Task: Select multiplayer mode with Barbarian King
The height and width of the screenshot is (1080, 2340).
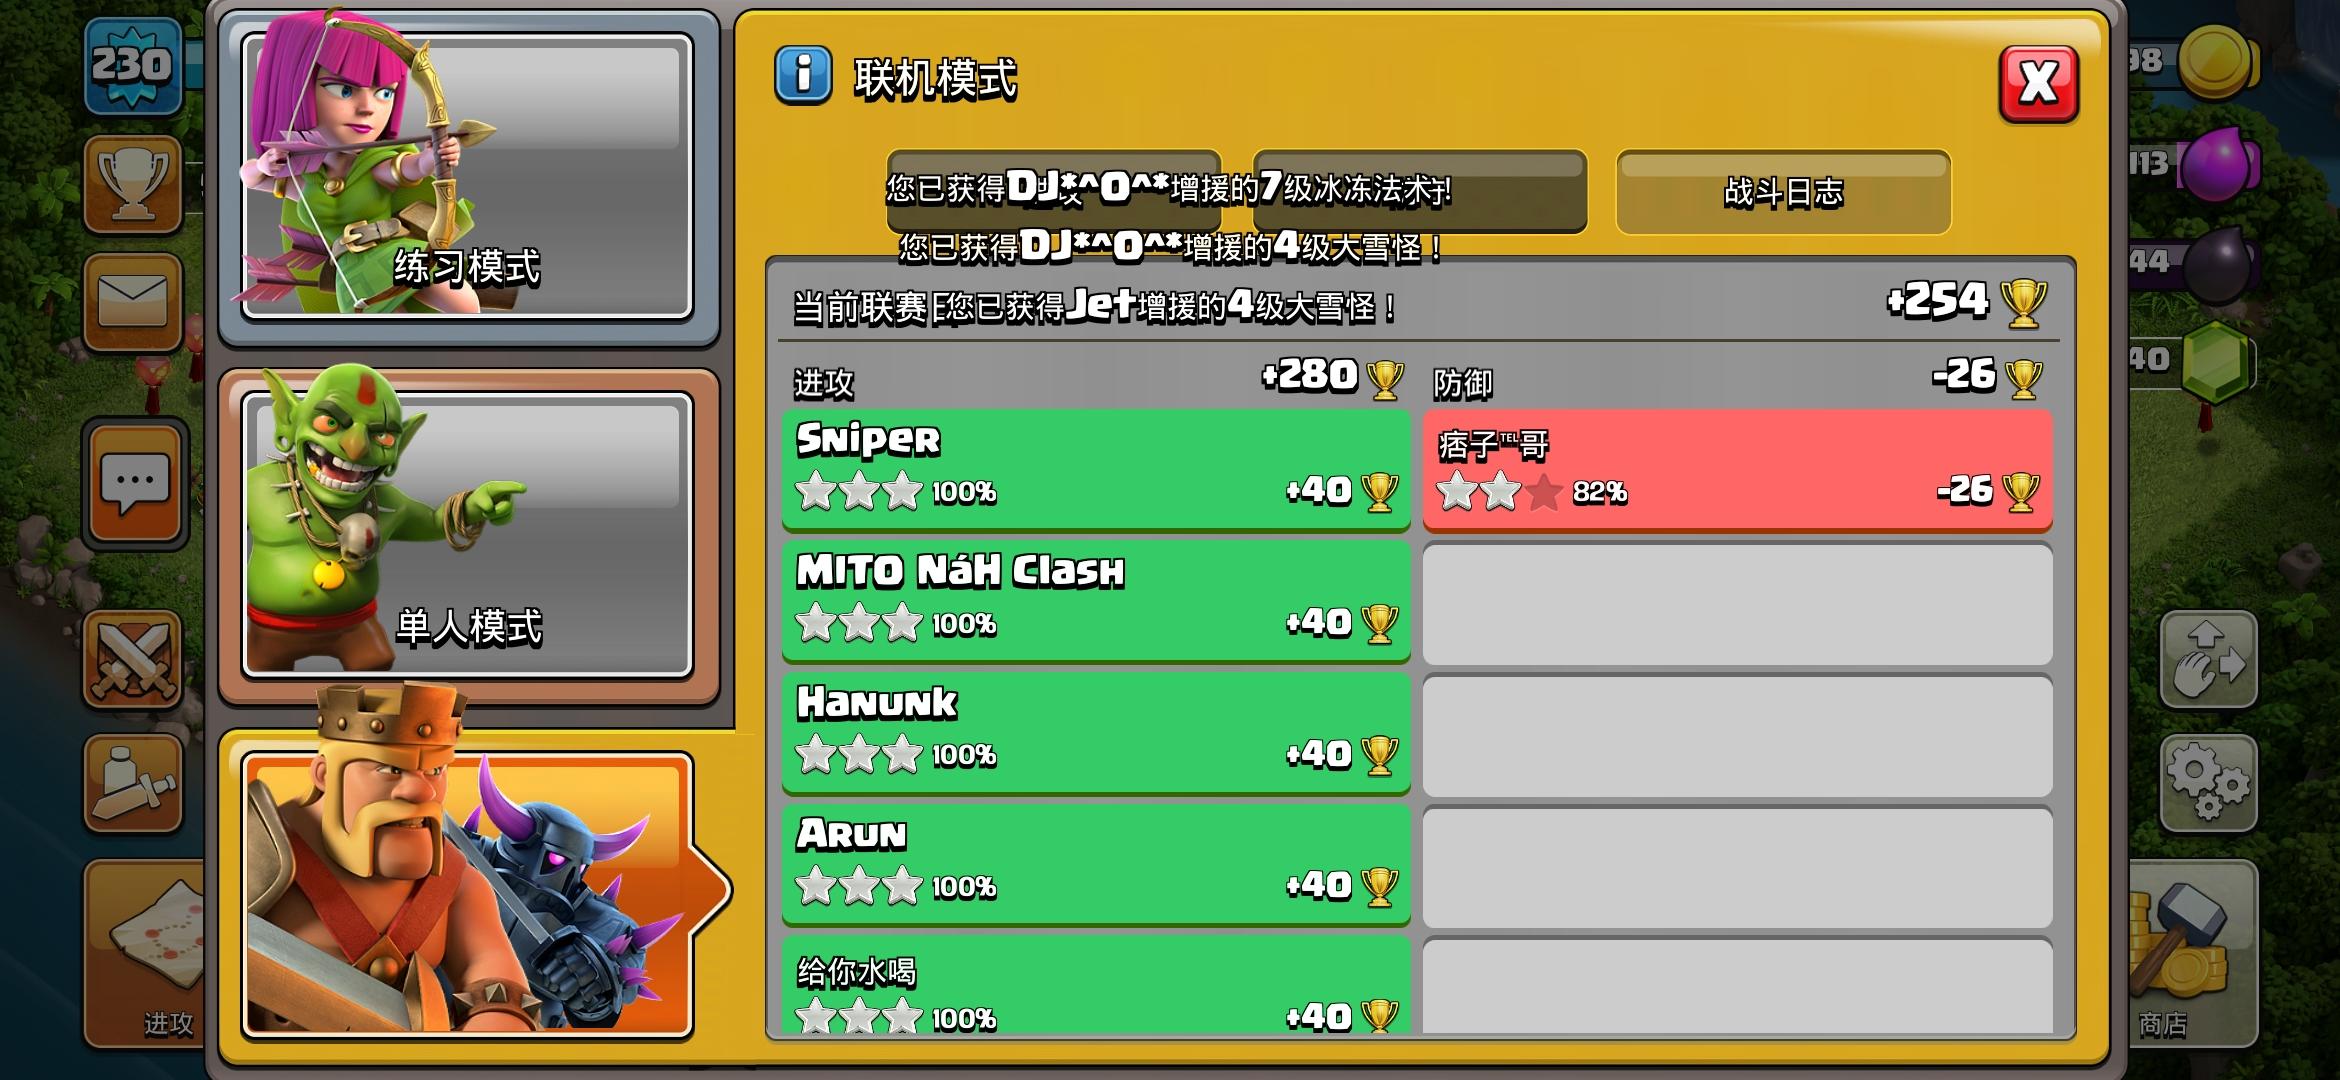Action: coord(467,894)
